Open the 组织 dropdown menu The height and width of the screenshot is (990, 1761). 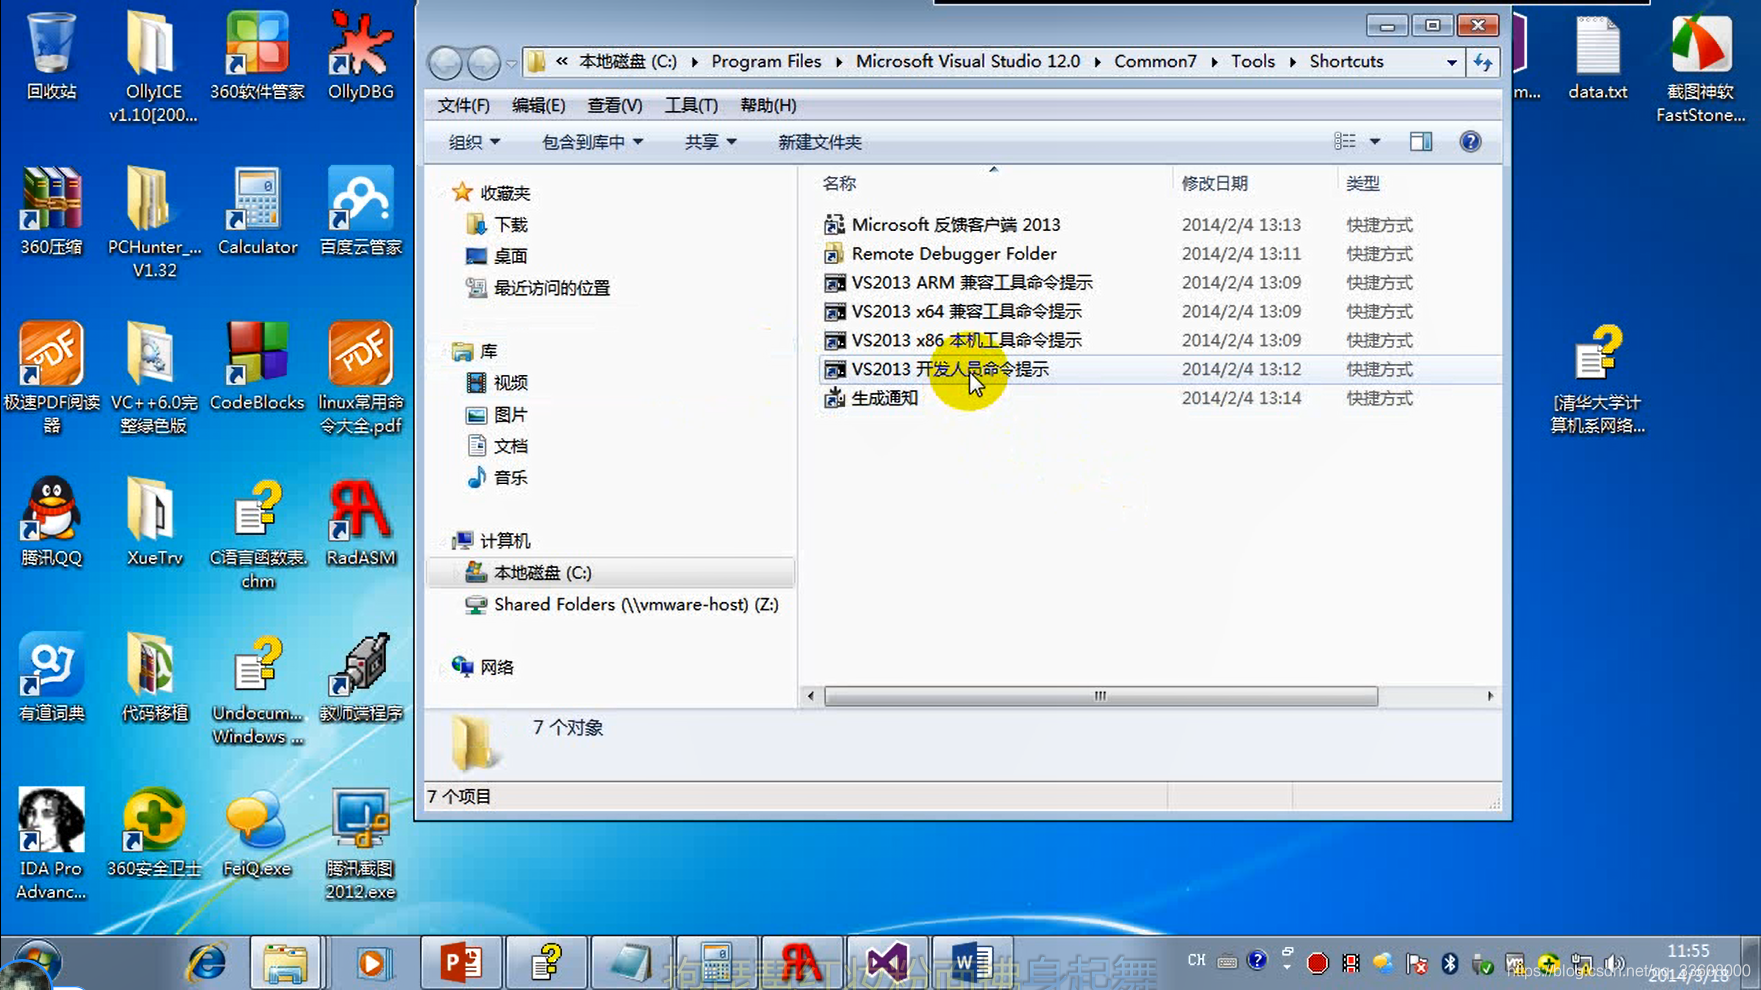(474, 142)
